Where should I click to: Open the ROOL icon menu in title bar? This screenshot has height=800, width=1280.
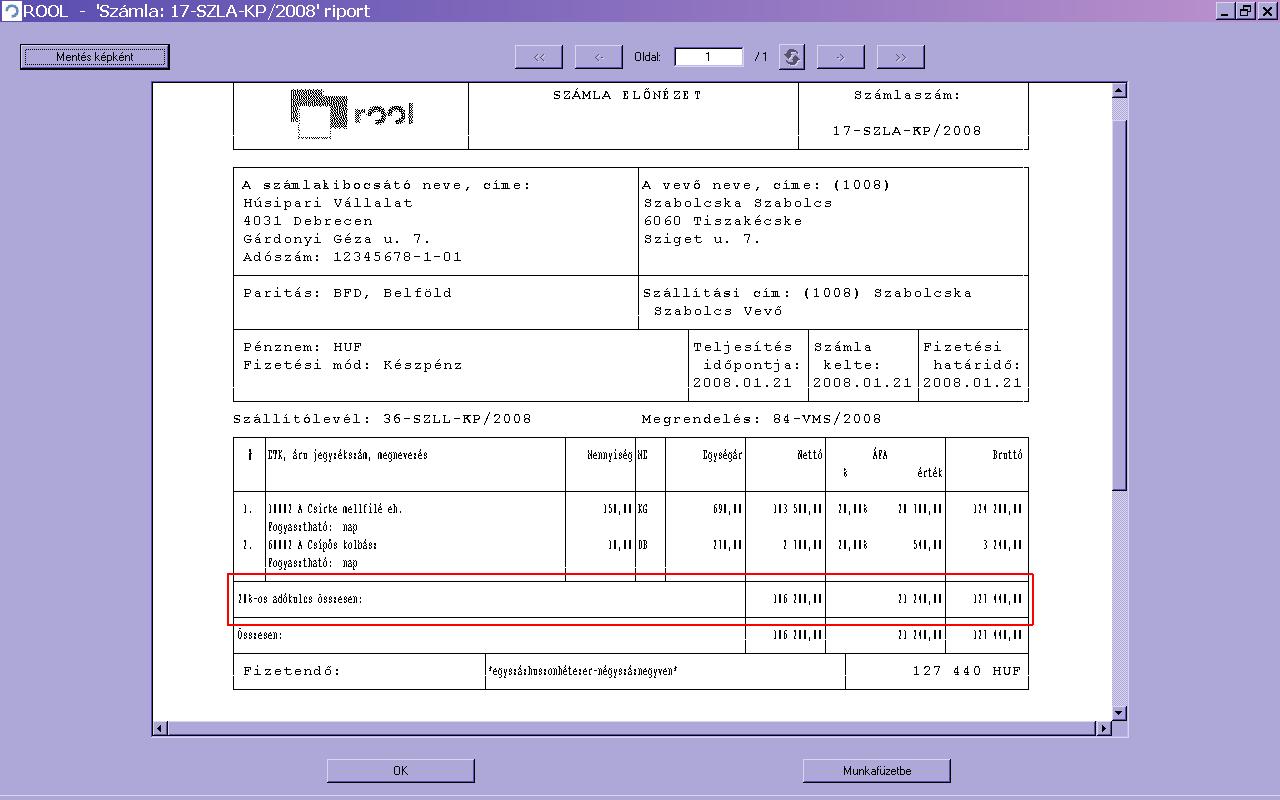11,10
